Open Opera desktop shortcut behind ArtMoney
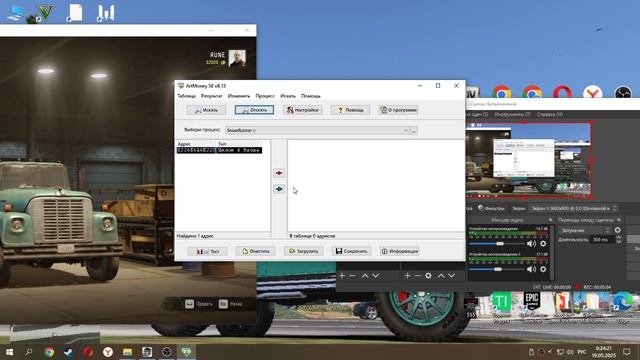Image resolution: width=640 pixels, height=360 pixels. click(562, 92)
